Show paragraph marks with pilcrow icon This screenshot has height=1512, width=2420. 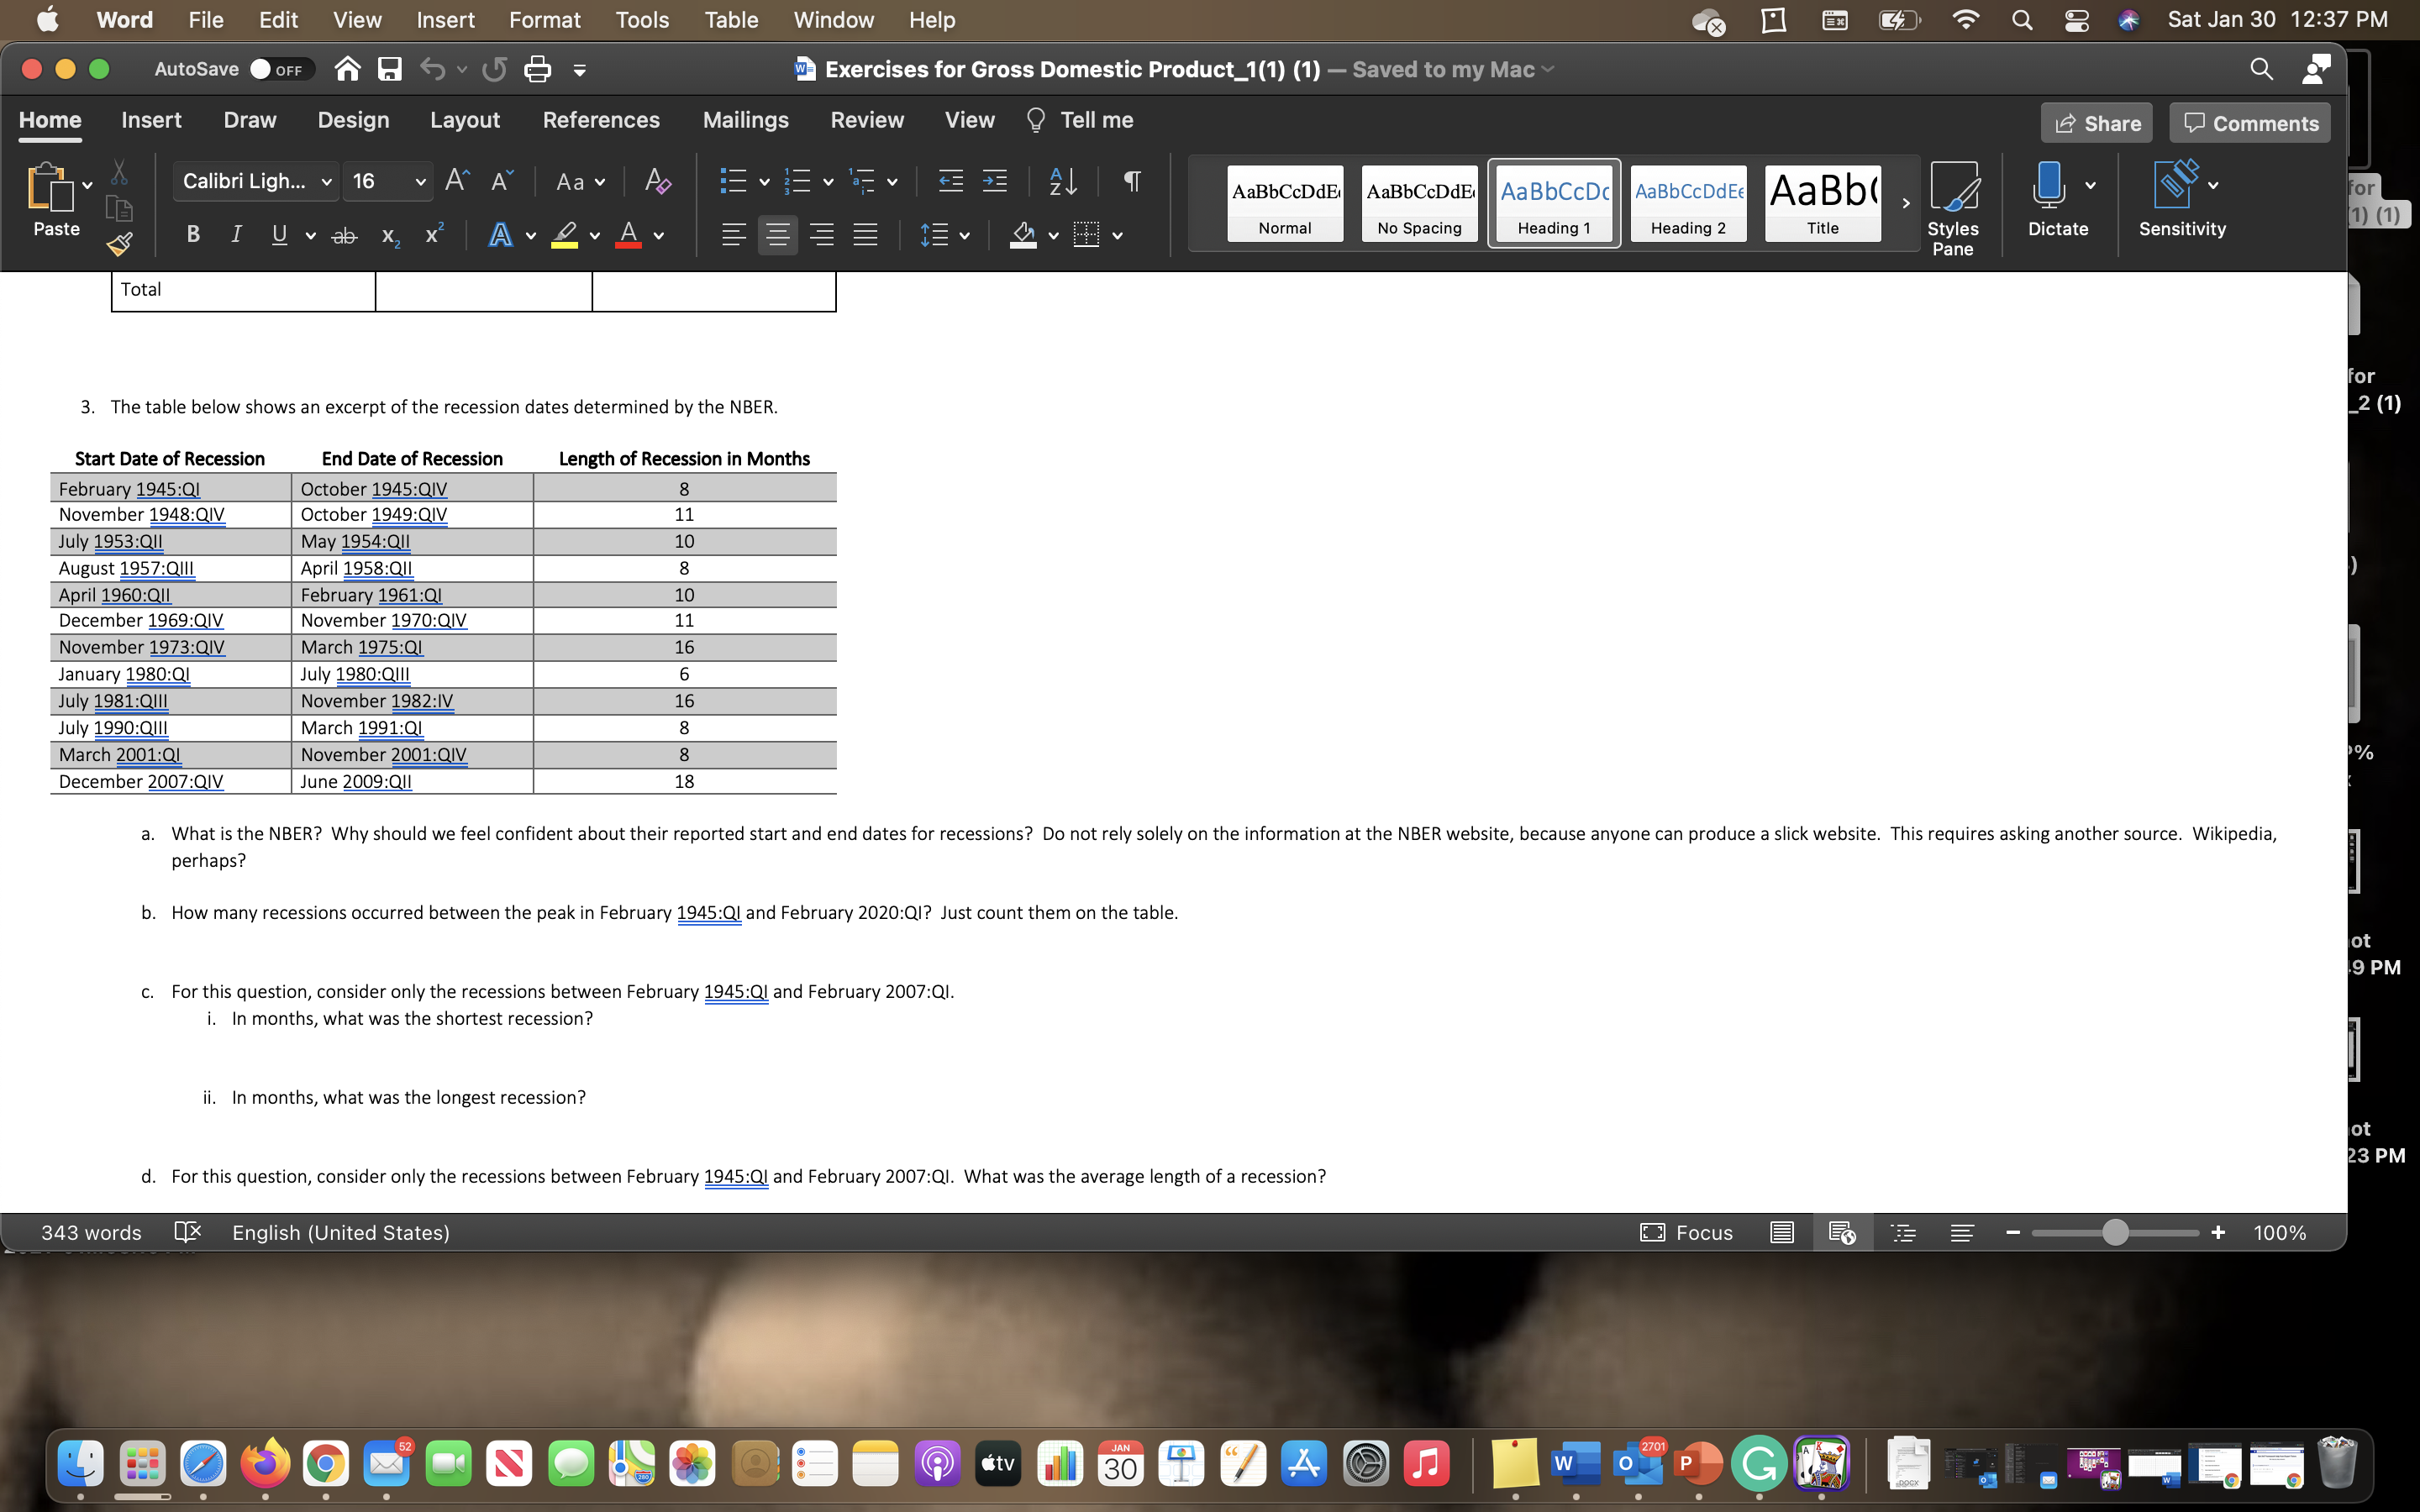point(1131,181)
